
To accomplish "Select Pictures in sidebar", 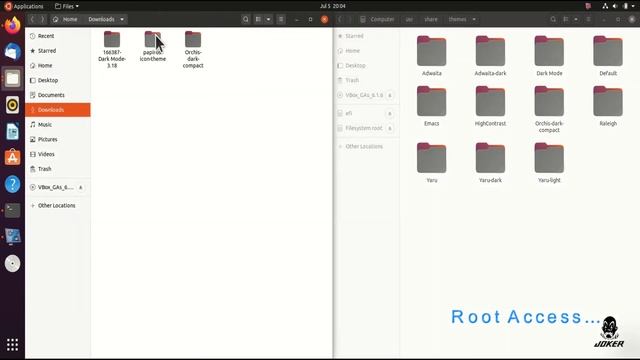I will pyautogui.click(x=58, y=139).
